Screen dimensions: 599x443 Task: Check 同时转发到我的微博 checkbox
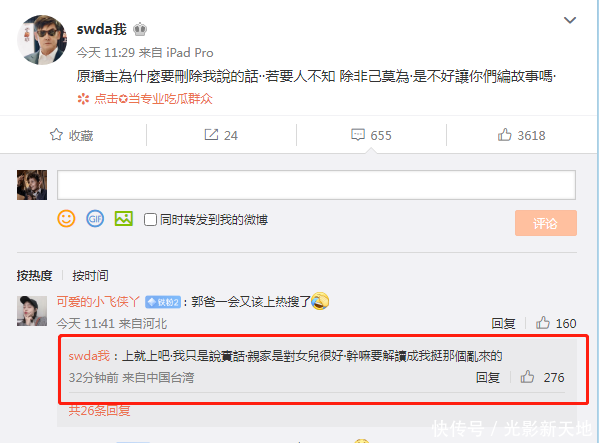tap(150, 220)
